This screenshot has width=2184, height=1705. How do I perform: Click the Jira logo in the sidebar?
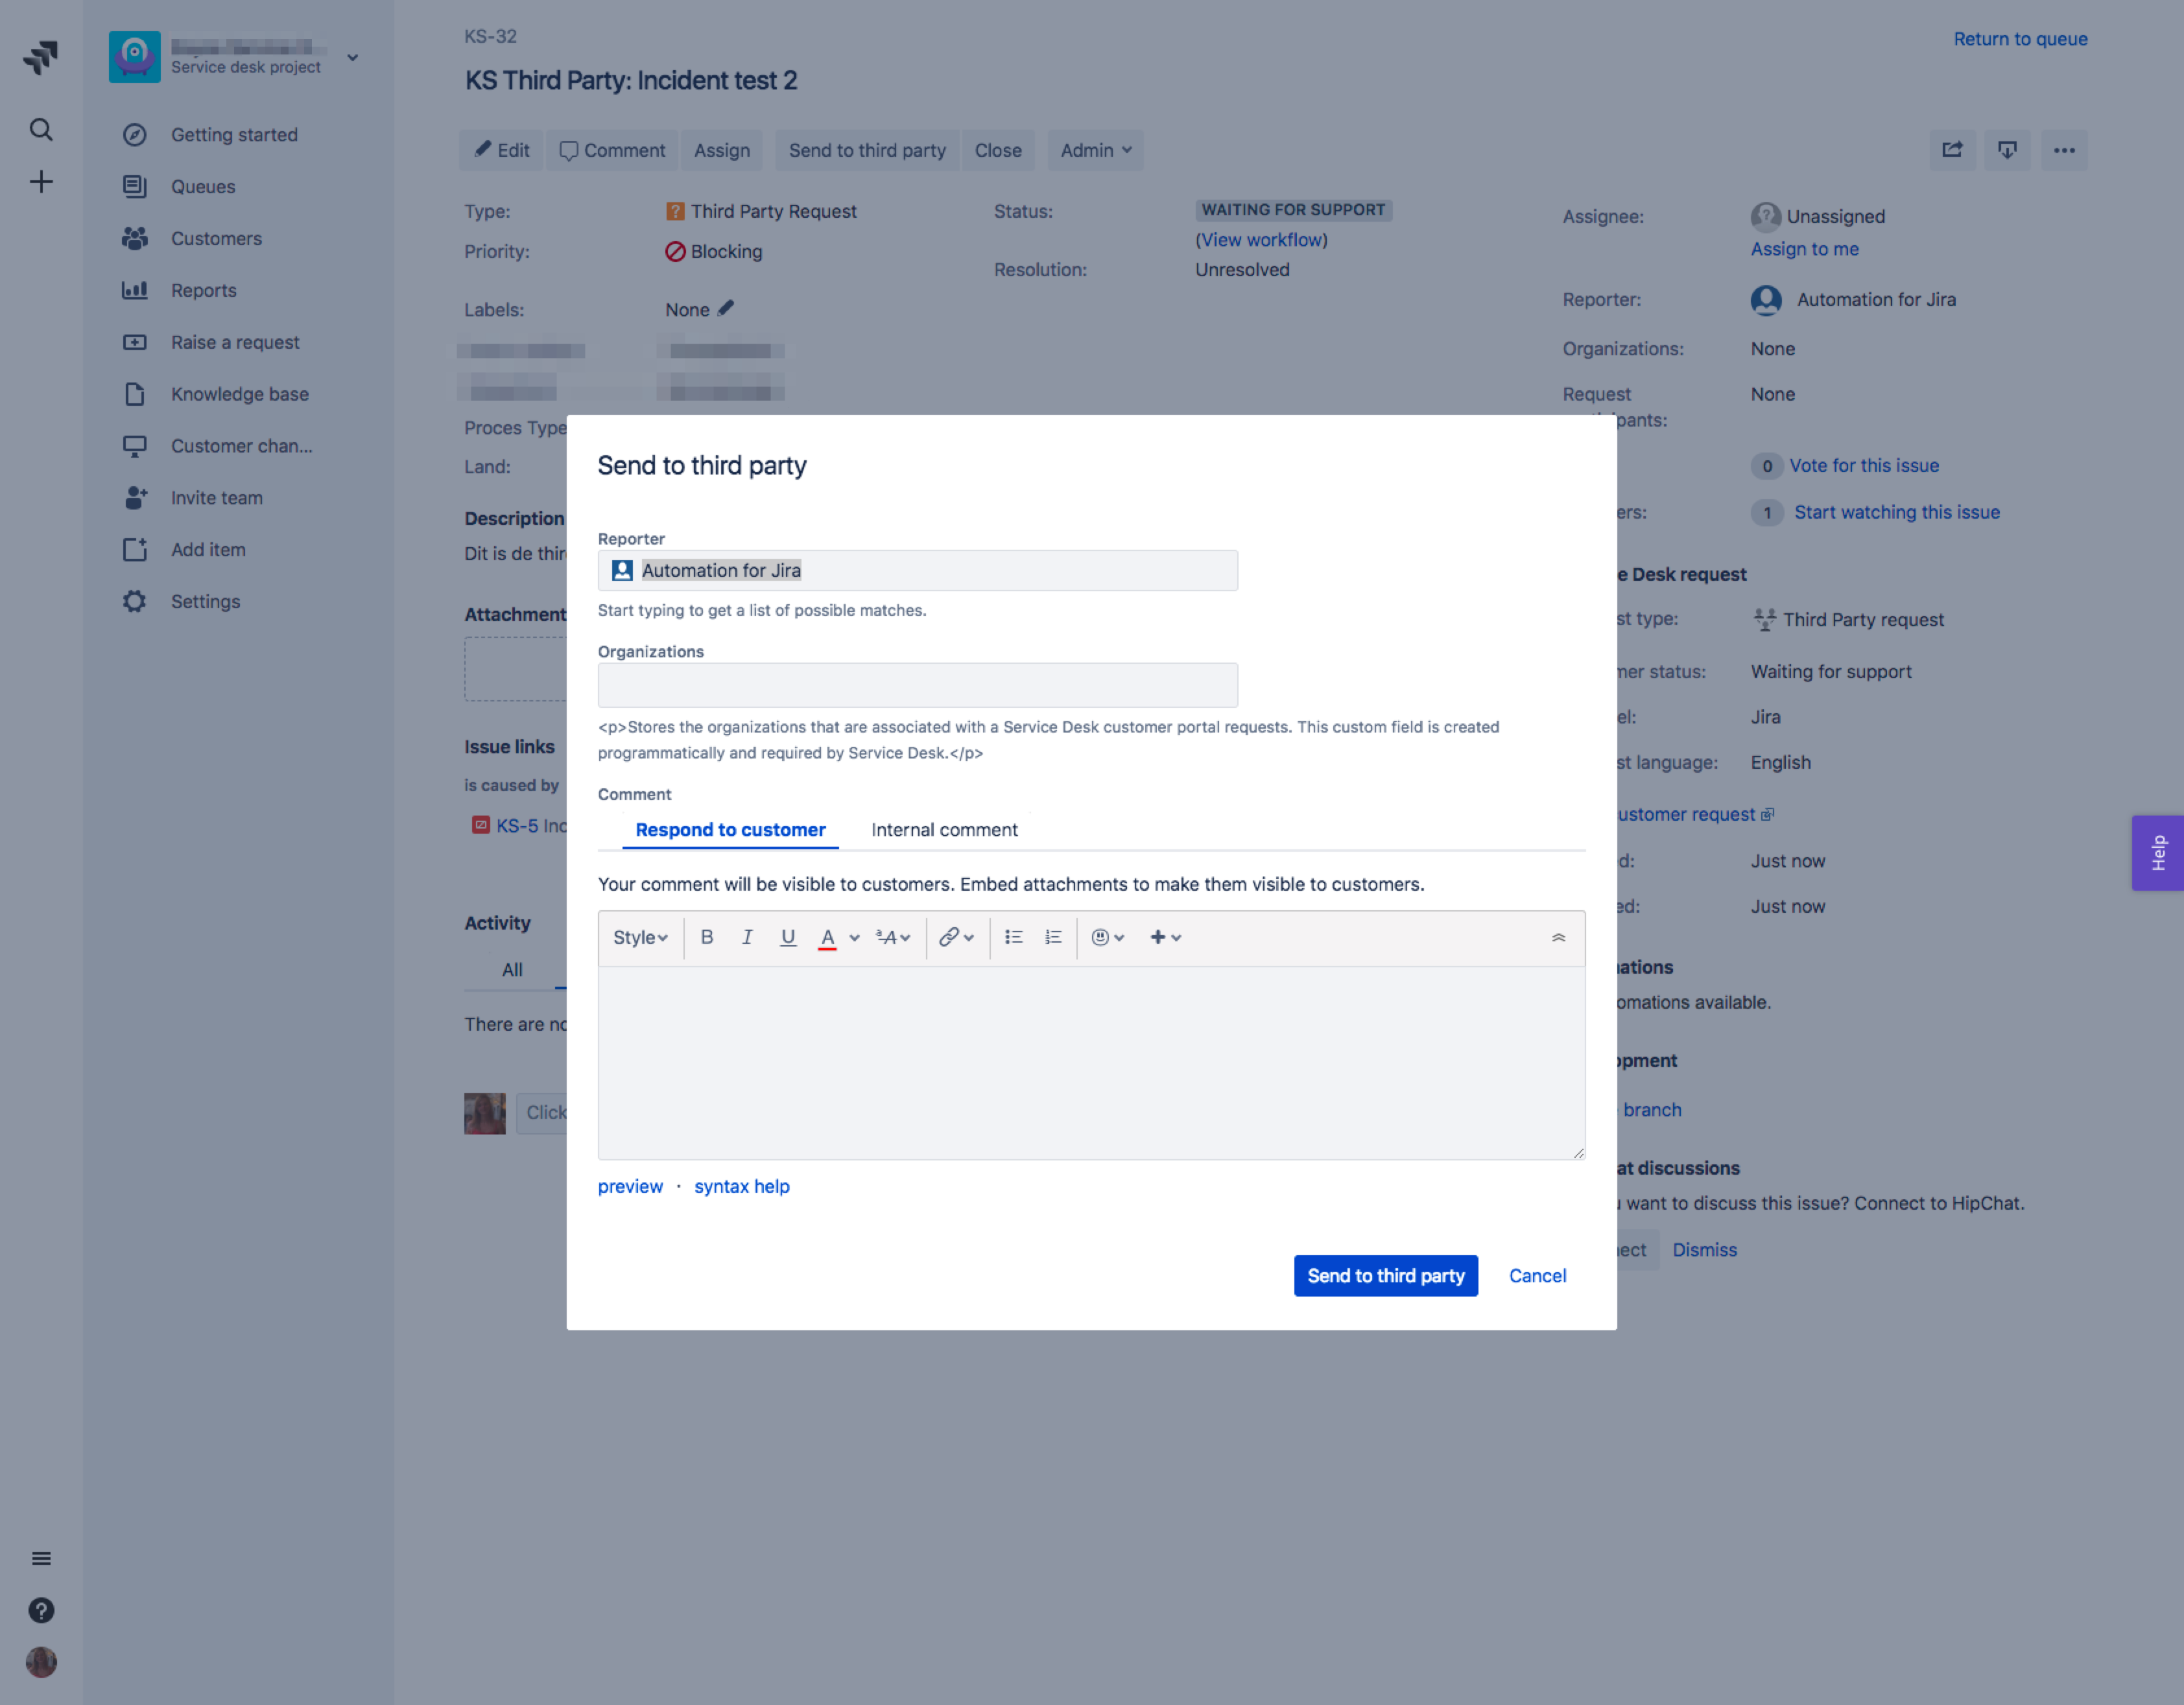point(41,57)
